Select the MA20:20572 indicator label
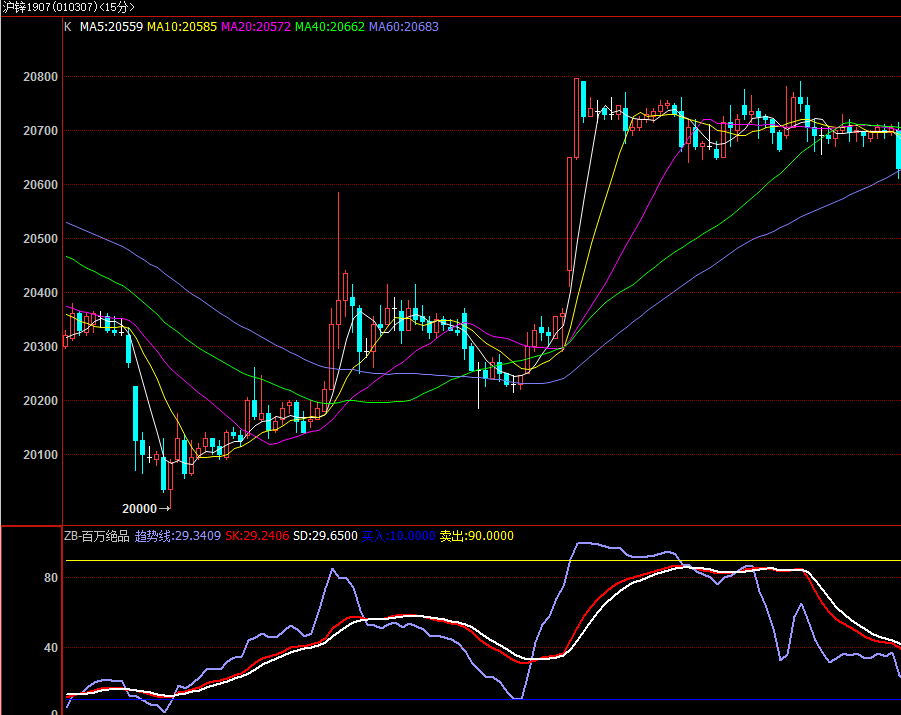 [x=256, y=27]
